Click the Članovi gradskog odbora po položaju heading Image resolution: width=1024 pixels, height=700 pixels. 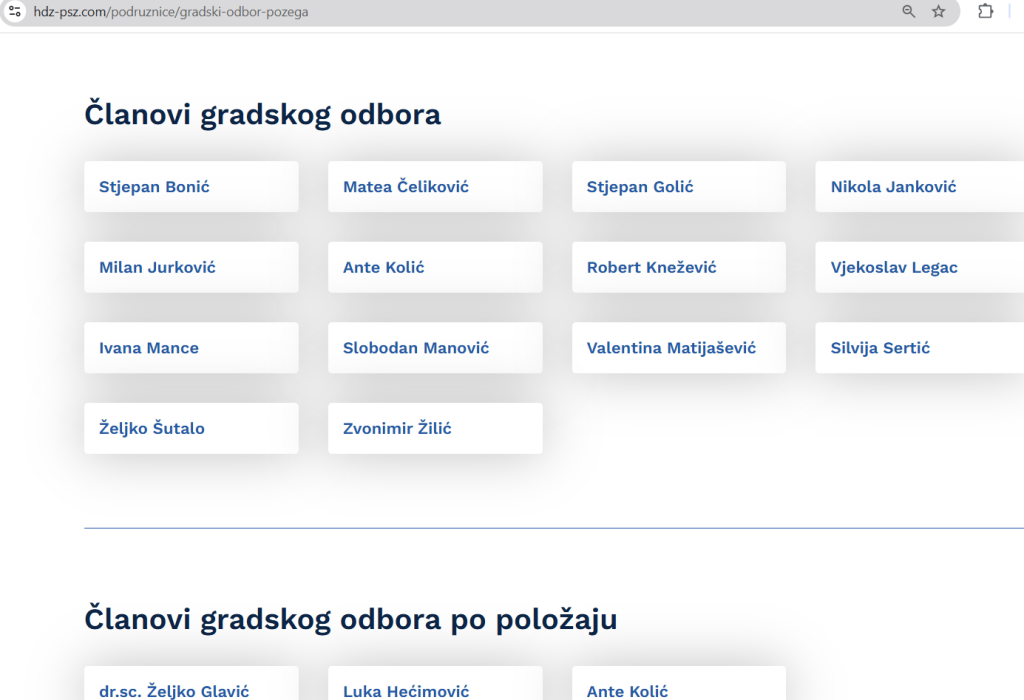point(351,620)
